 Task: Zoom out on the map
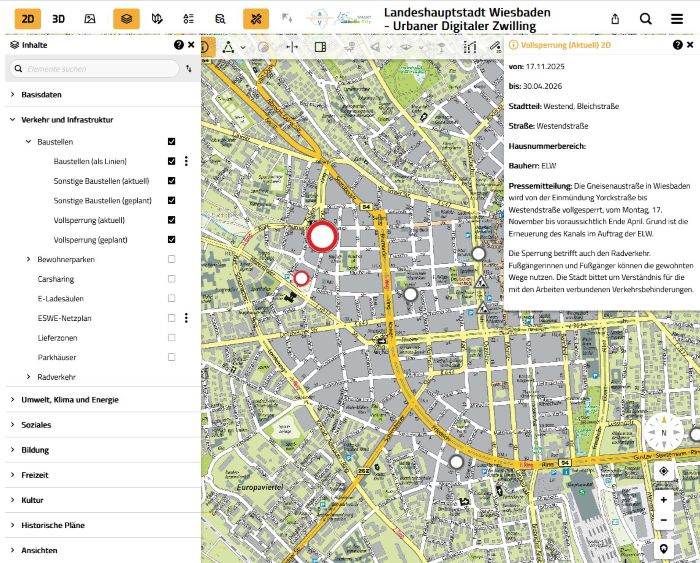[x=663, y=520]
